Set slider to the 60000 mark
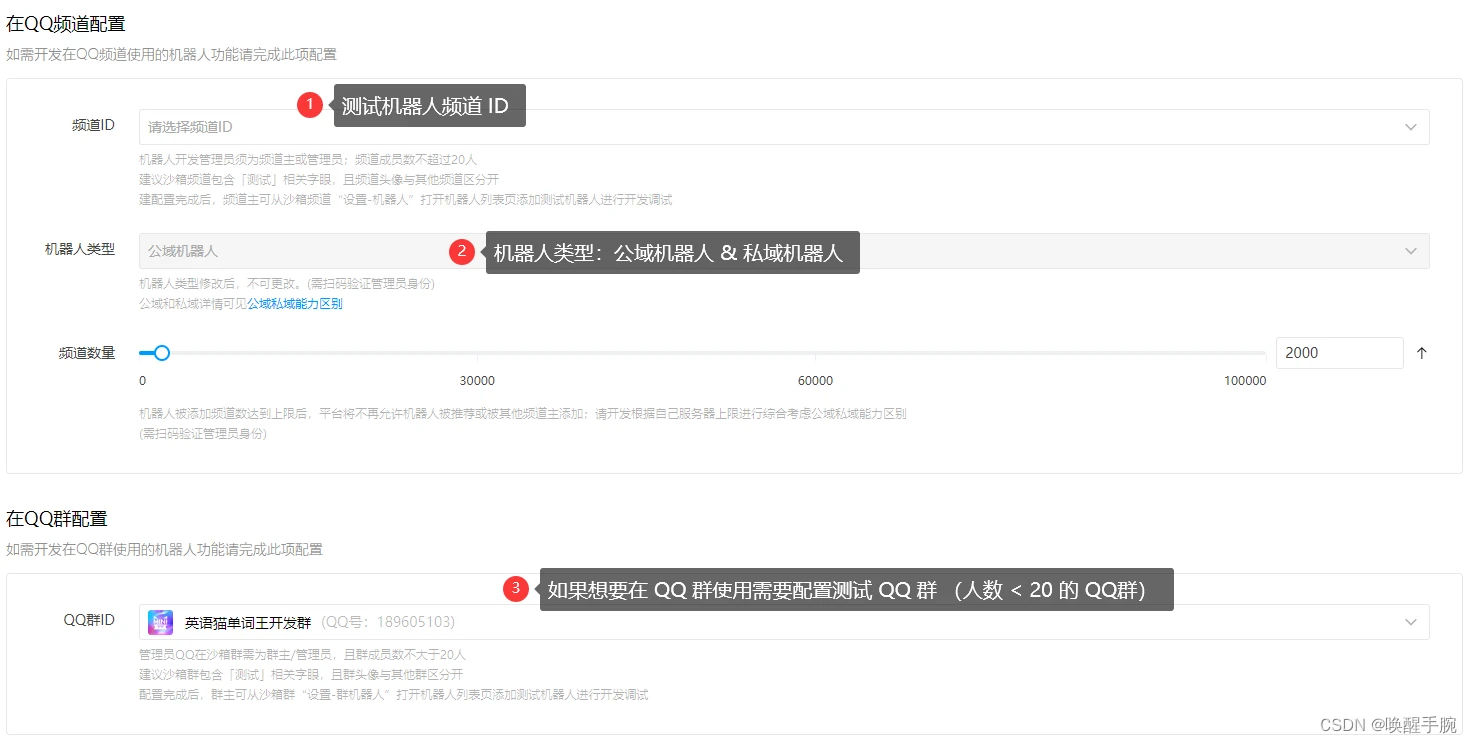1472x743 pixels. click(x=815, y=353)
